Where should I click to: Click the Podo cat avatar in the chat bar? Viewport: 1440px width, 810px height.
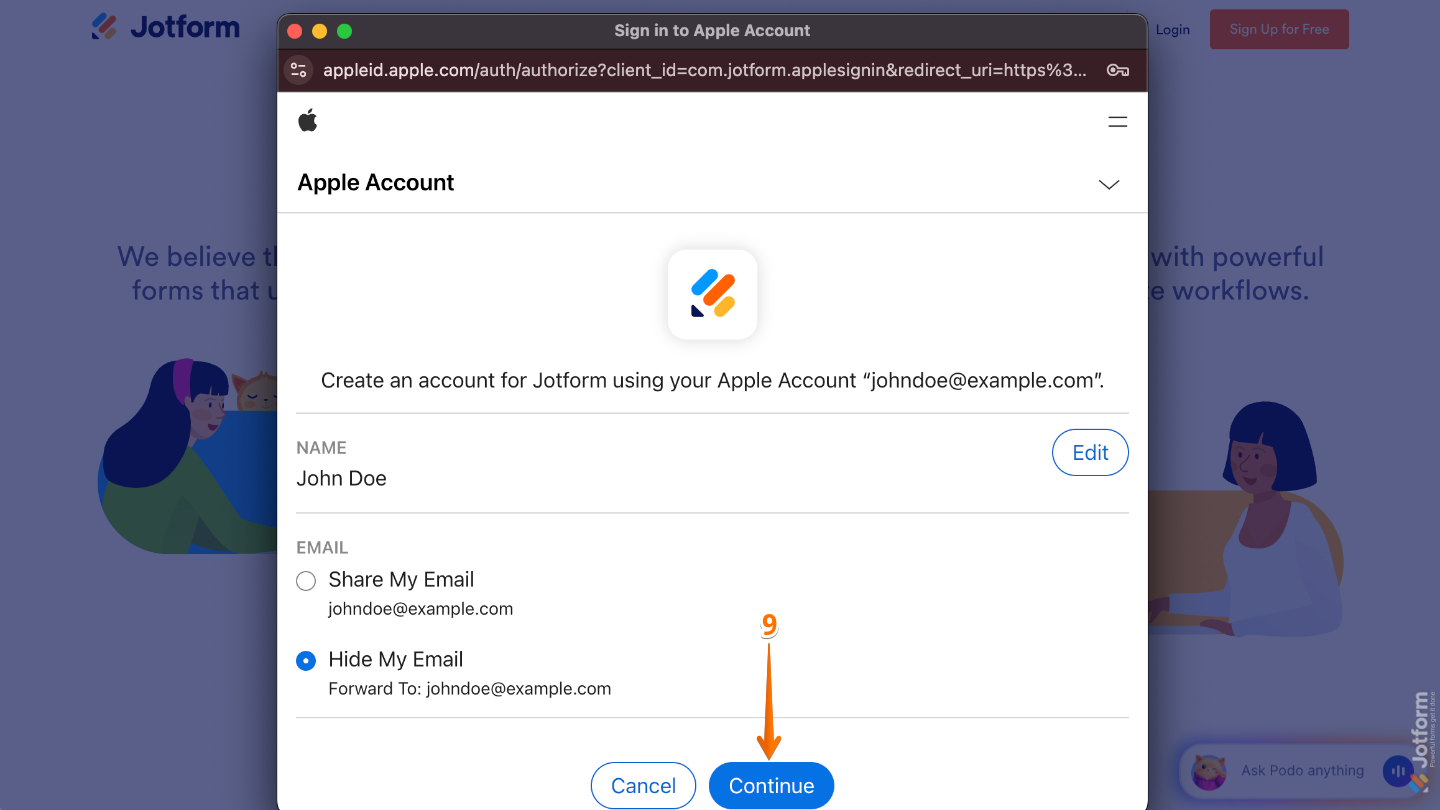tap(1208, 771)
